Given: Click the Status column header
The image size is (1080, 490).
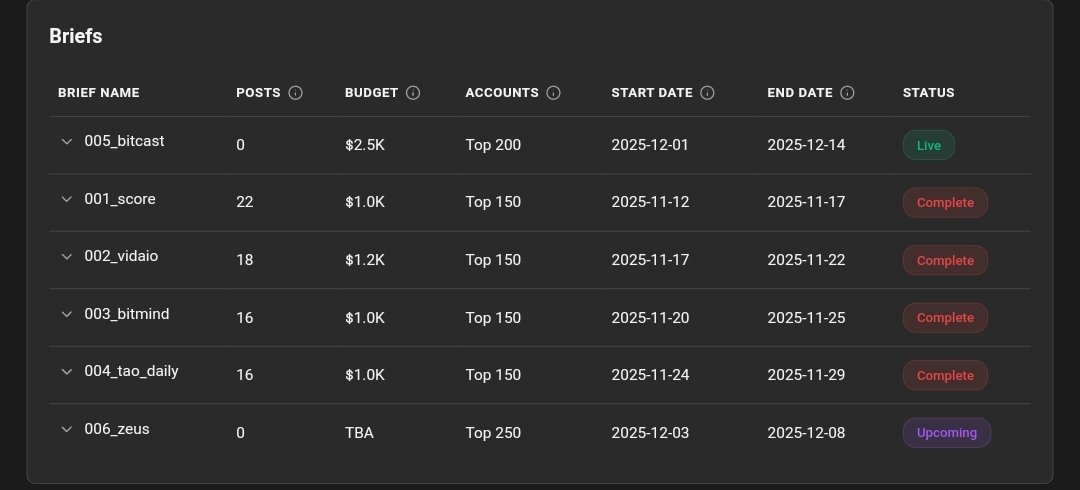Looking at the screenshot, I should click(928, 93).
